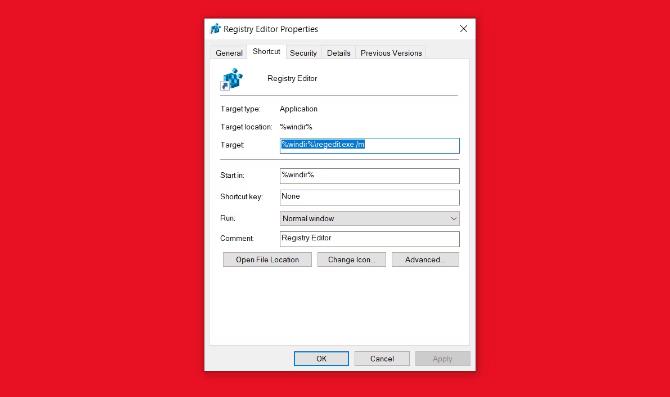Screen dimensions: 670x397
Task: Click the Change Icon button
Action: 351,259
